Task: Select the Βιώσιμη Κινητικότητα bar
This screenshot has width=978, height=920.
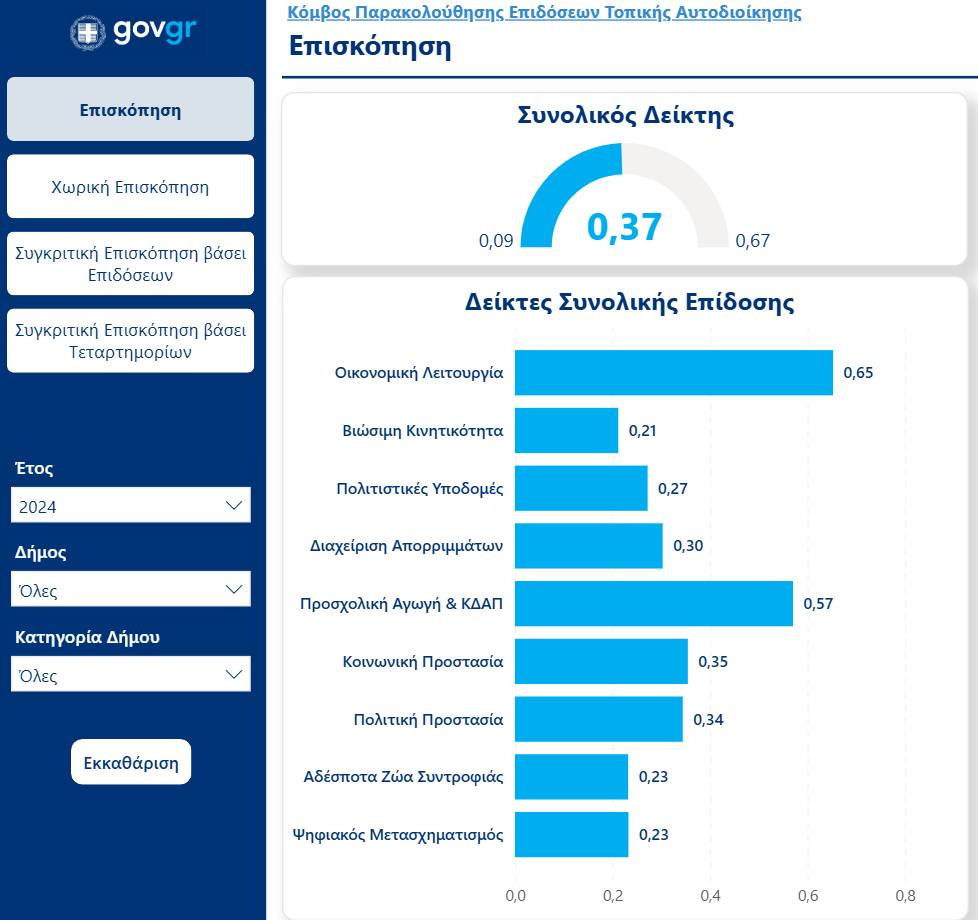Action: (x=566, y=431)
